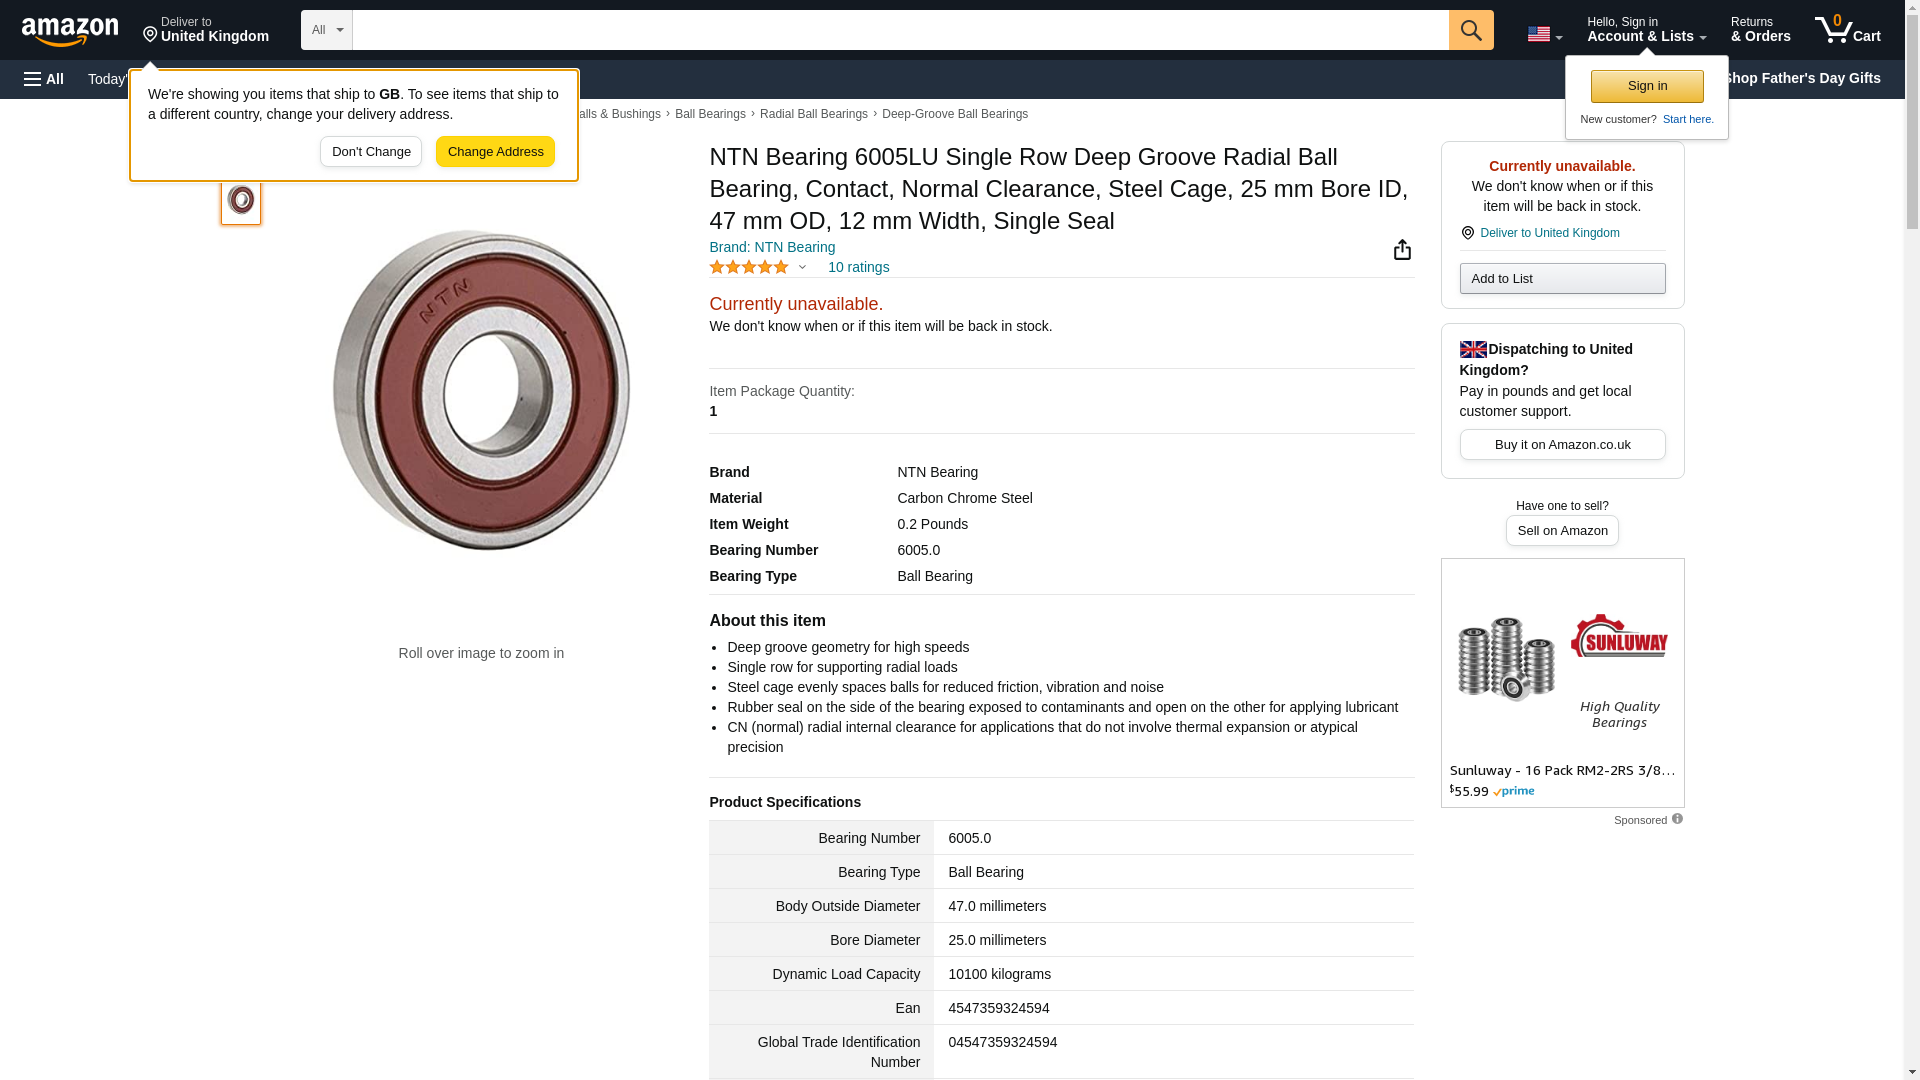Open the Account & Lists dropdown
Viewport: 1920px width, 1080px height.
tap(1646, 30)
